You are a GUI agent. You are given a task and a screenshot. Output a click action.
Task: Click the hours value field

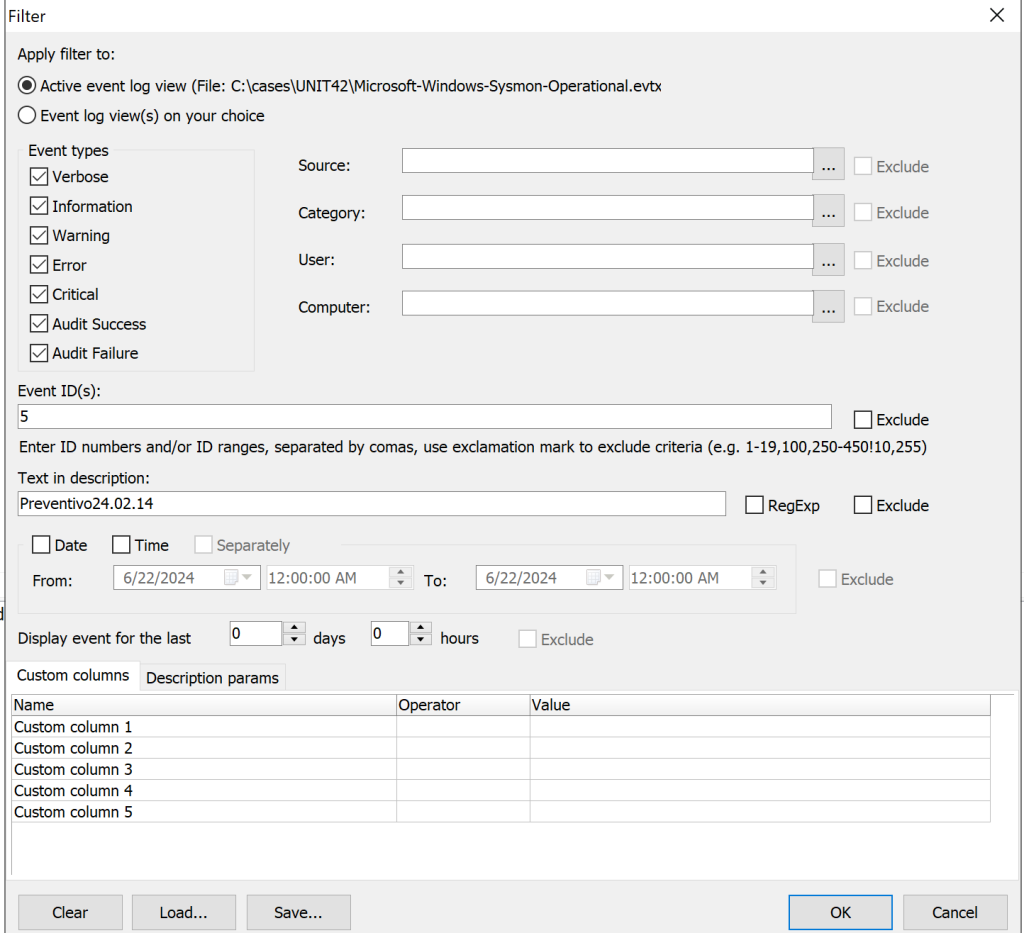point(390,633)
